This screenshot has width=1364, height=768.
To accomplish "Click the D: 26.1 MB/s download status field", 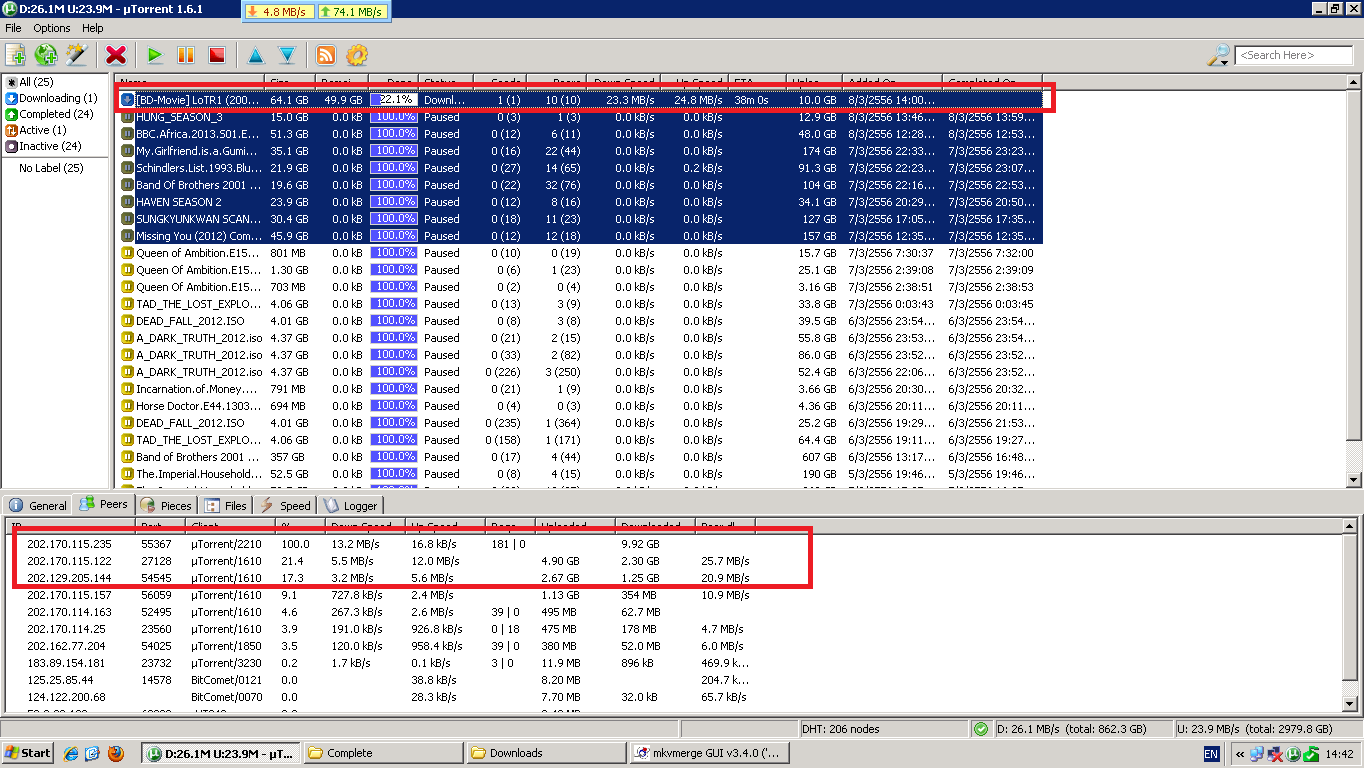I will [1082, 729].
